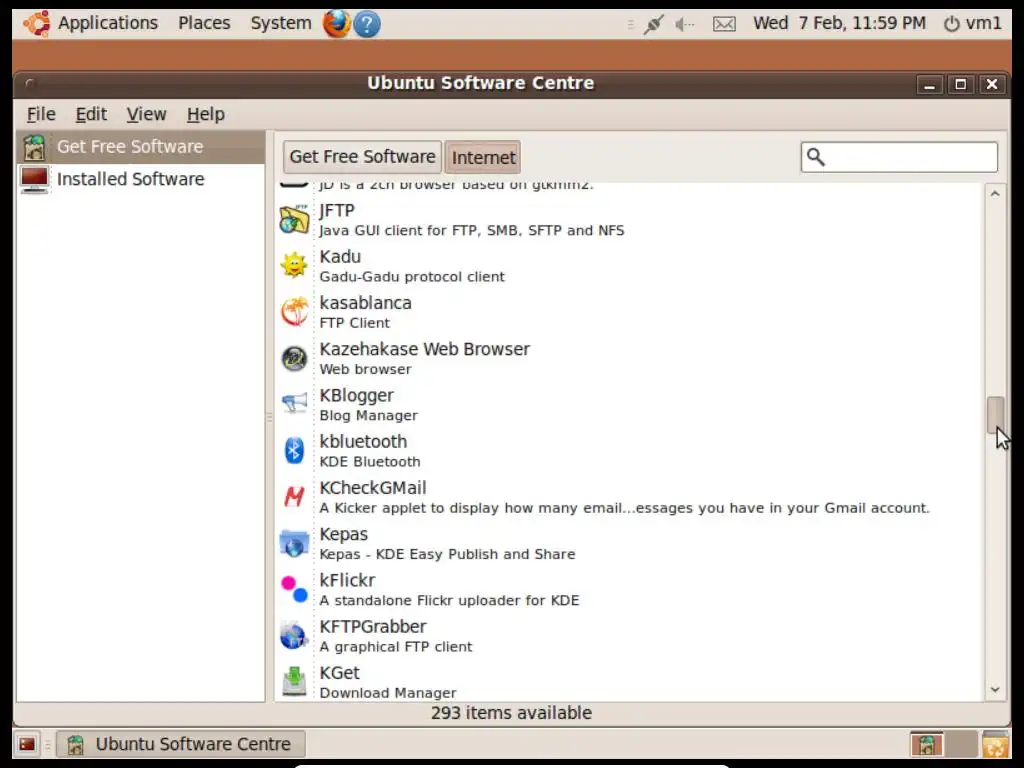The height and width of the screenshot is (768, 1024).
Task: Click the vm1 user session button
Action: click(972, 24)
